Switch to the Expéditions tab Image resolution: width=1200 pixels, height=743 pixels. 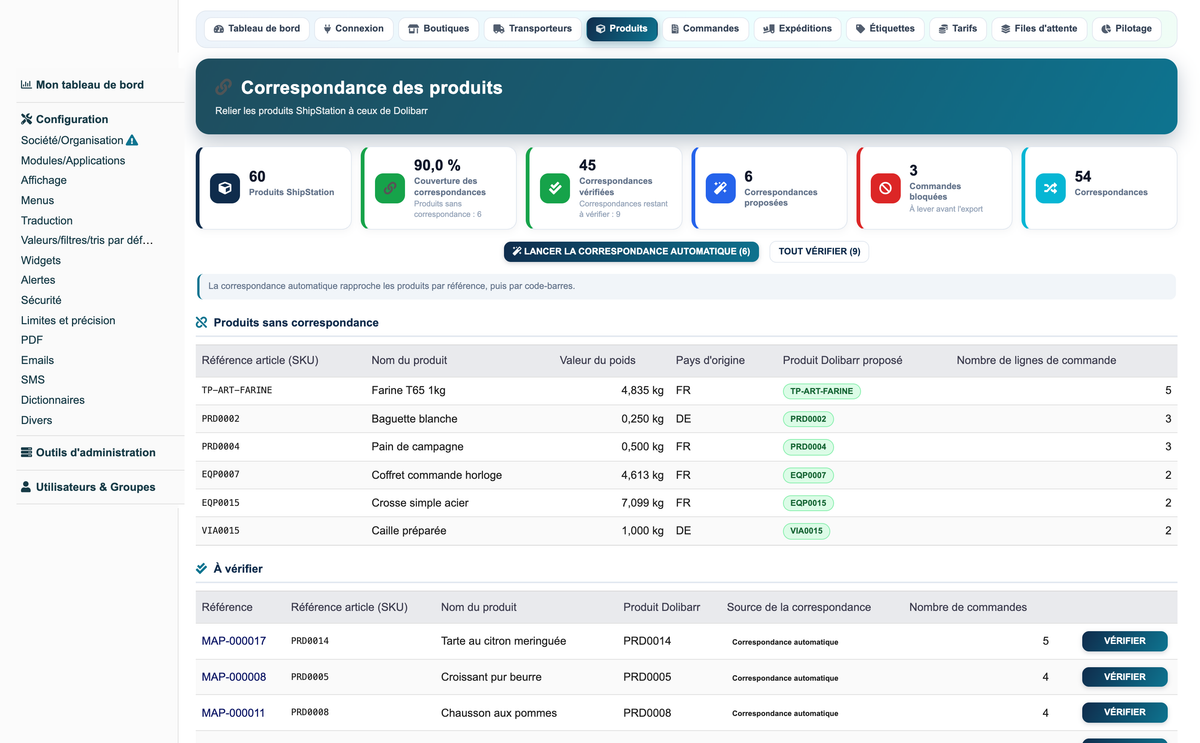pyautogui.click(x=798, y=29)
